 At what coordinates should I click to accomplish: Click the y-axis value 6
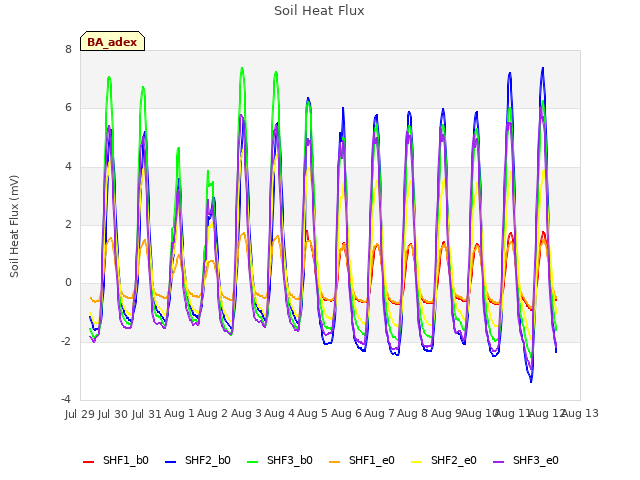68,108
